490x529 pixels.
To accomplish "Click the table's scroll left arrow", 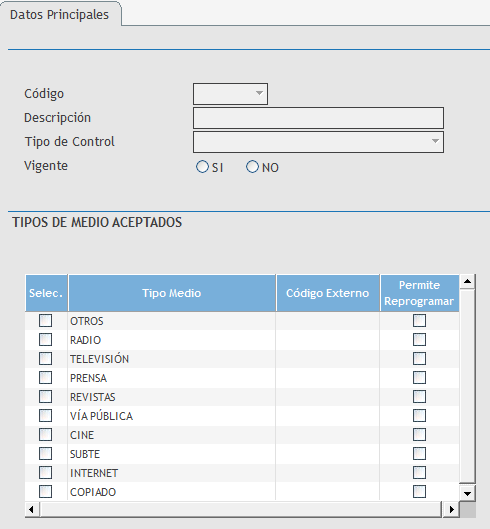I will [32, 509].
